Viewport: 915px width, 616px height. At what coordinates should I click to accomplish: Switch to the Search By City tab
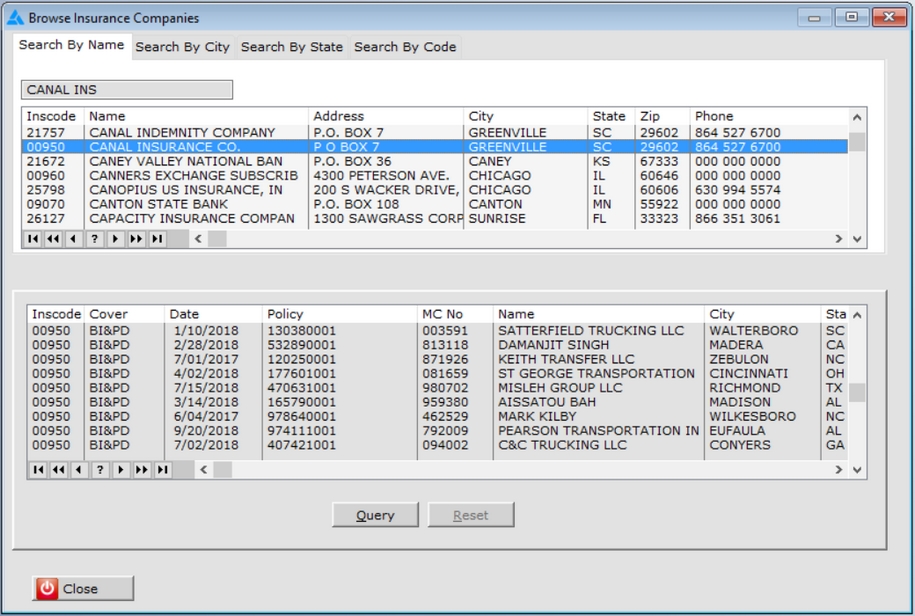coord(182,47)
